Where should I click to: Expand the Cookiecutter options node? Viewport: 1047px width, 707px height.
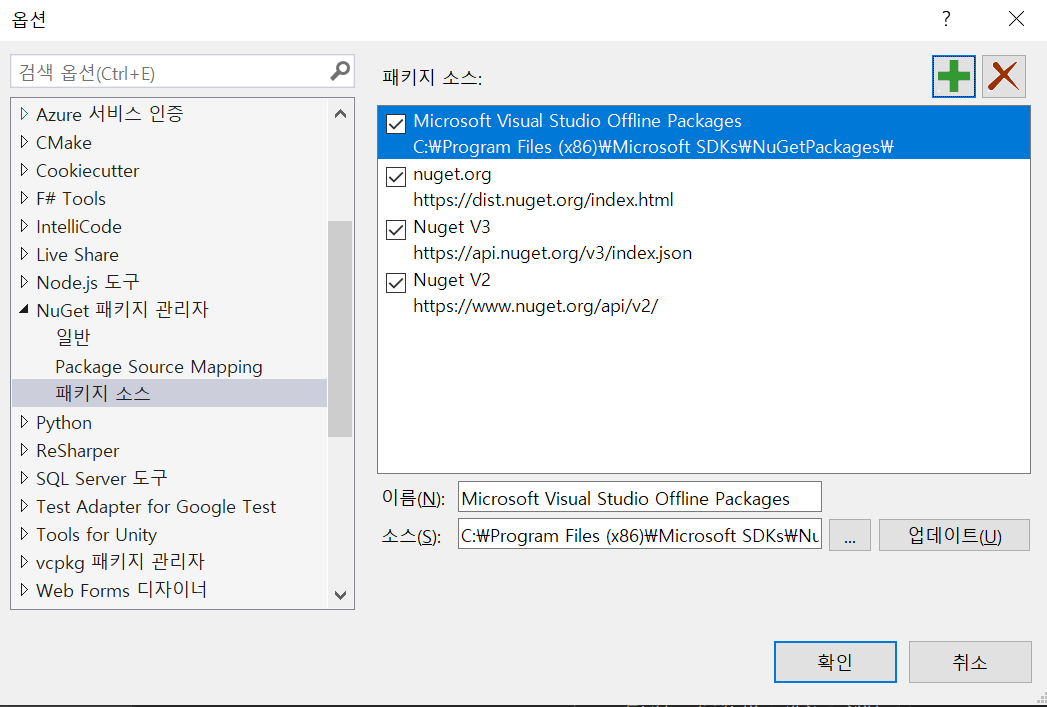[x=24, y=170]
